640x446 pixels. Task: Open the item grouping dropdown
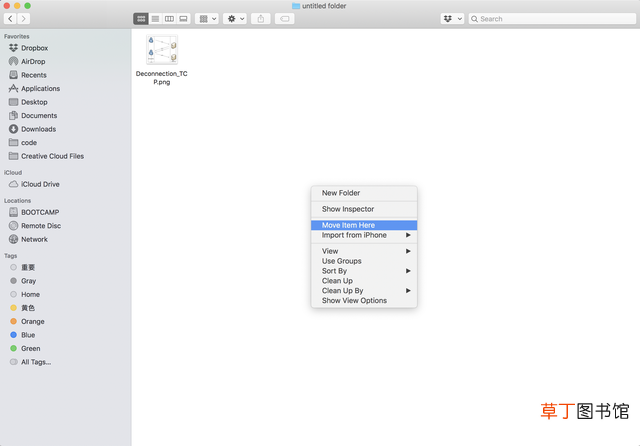pos(207,19)
